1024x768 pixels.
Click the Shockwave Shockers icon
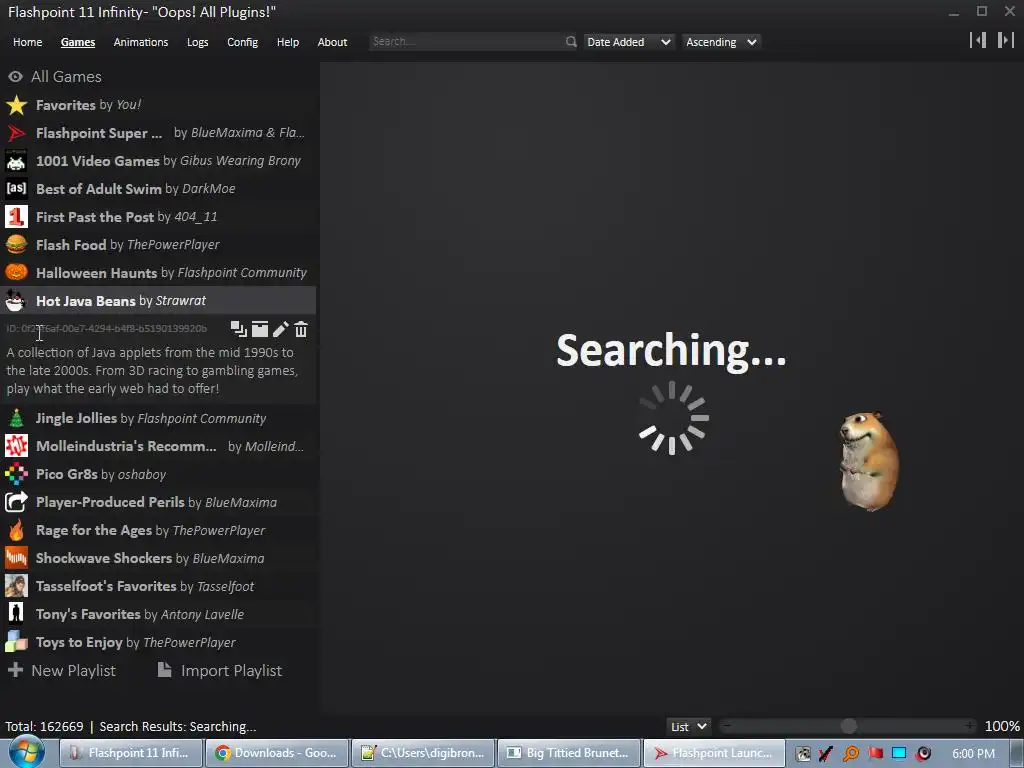[16, 558]
